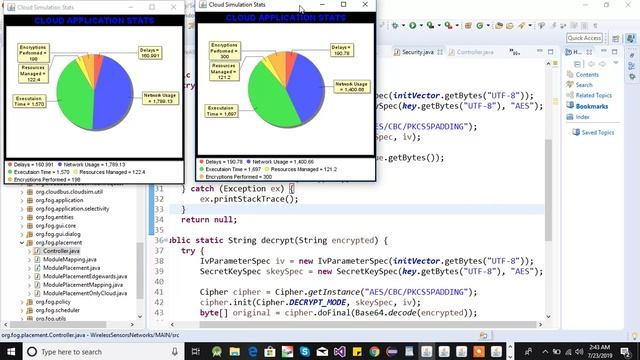Open the Contents link in Help
Viewport: 640px width, 360px height.
[587, 75]
